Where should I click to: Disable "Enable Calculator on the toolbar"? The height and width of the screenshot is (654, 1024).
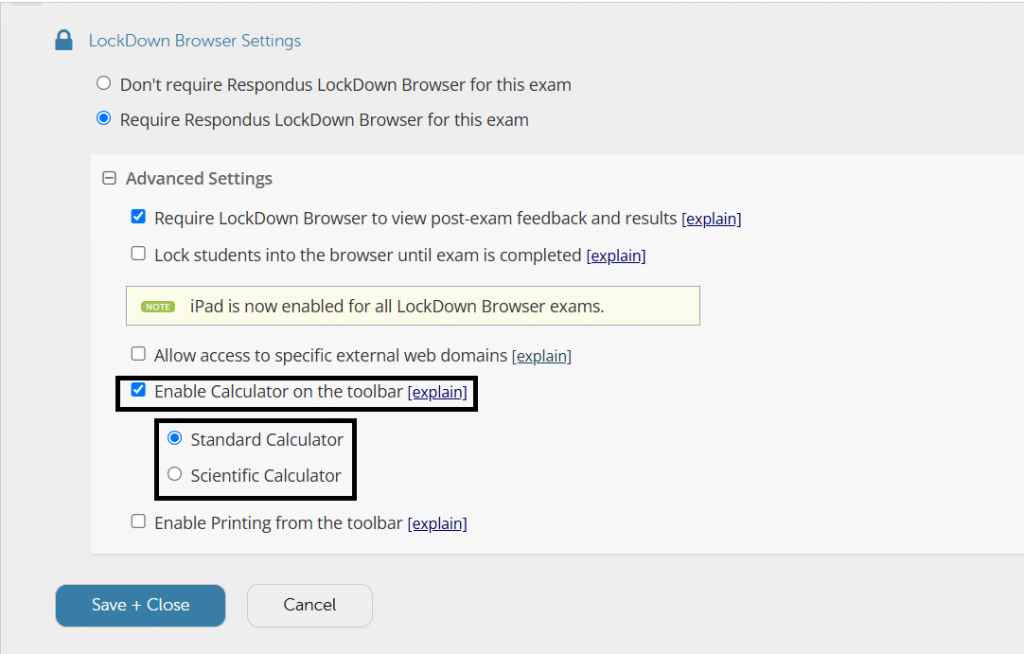[138, 391]
